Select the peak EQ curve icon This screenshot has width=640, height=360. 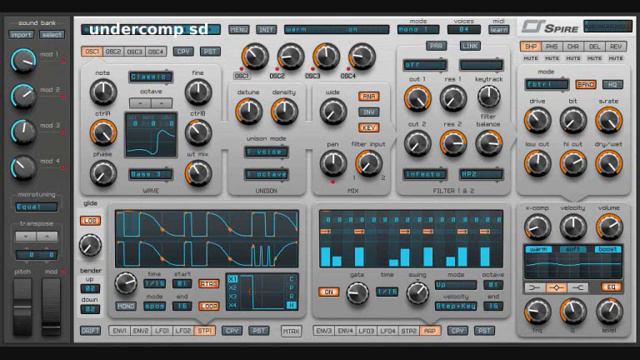556,288
